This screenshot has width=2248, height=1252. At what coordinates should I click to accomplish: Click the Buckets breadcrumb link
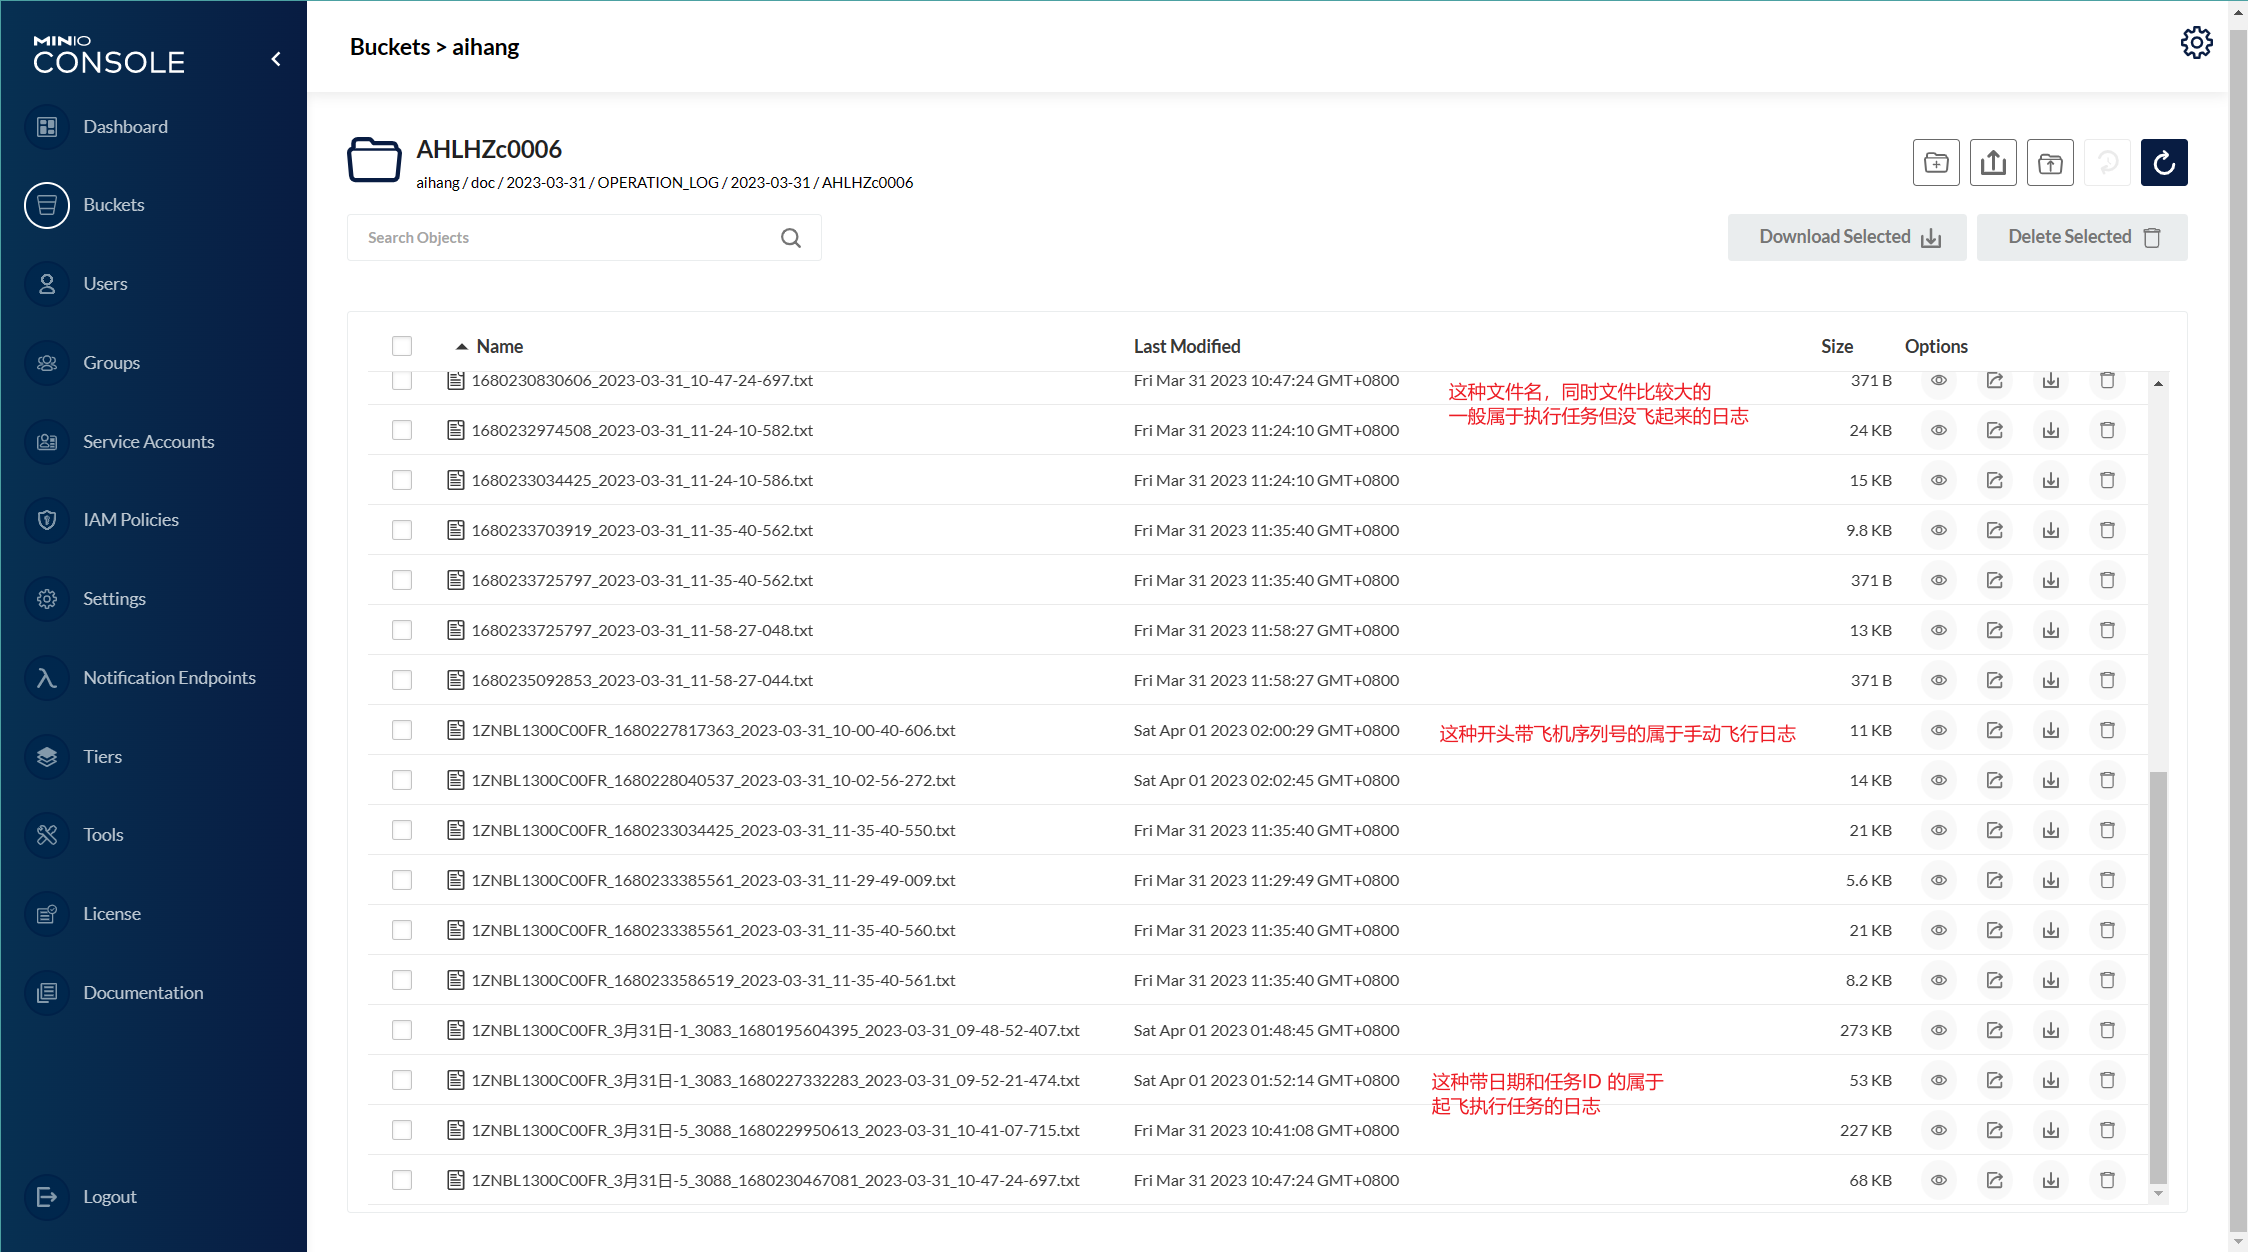point(389,47)
